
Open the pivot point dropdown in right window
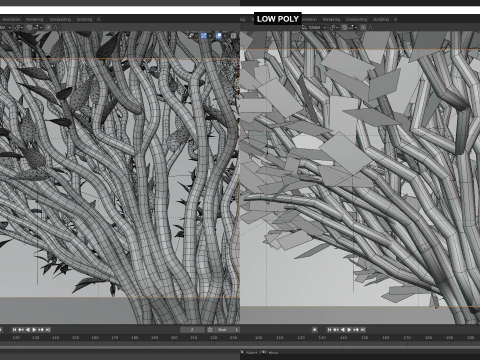[x=334, y=27]
